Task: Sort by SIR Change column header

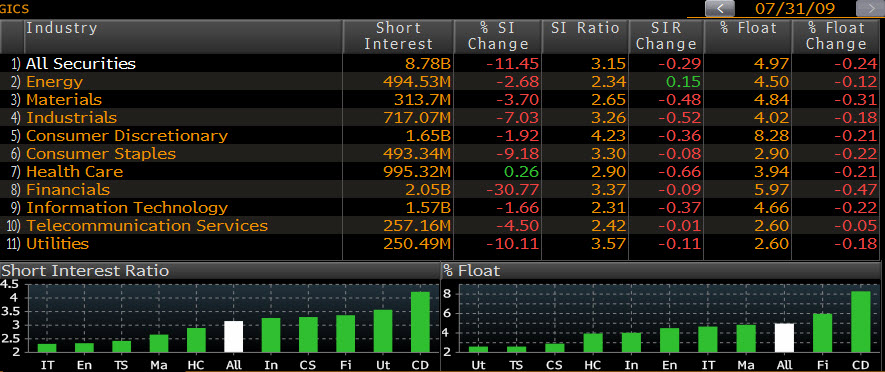Action: click(667, 36)
